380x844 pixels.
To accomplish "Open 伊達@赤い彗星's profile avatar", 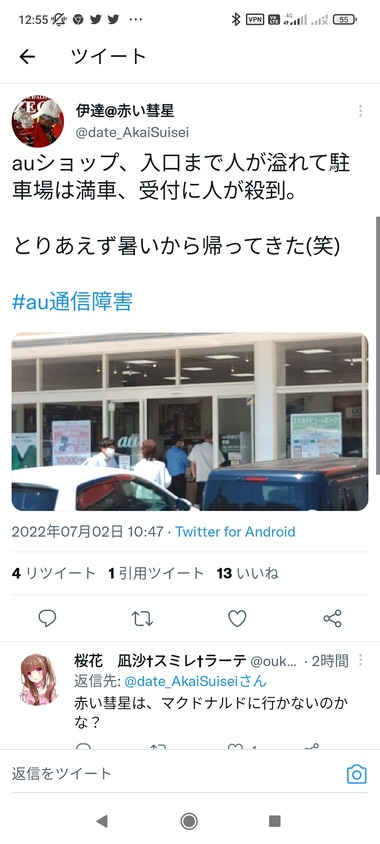I will (38, 122).
